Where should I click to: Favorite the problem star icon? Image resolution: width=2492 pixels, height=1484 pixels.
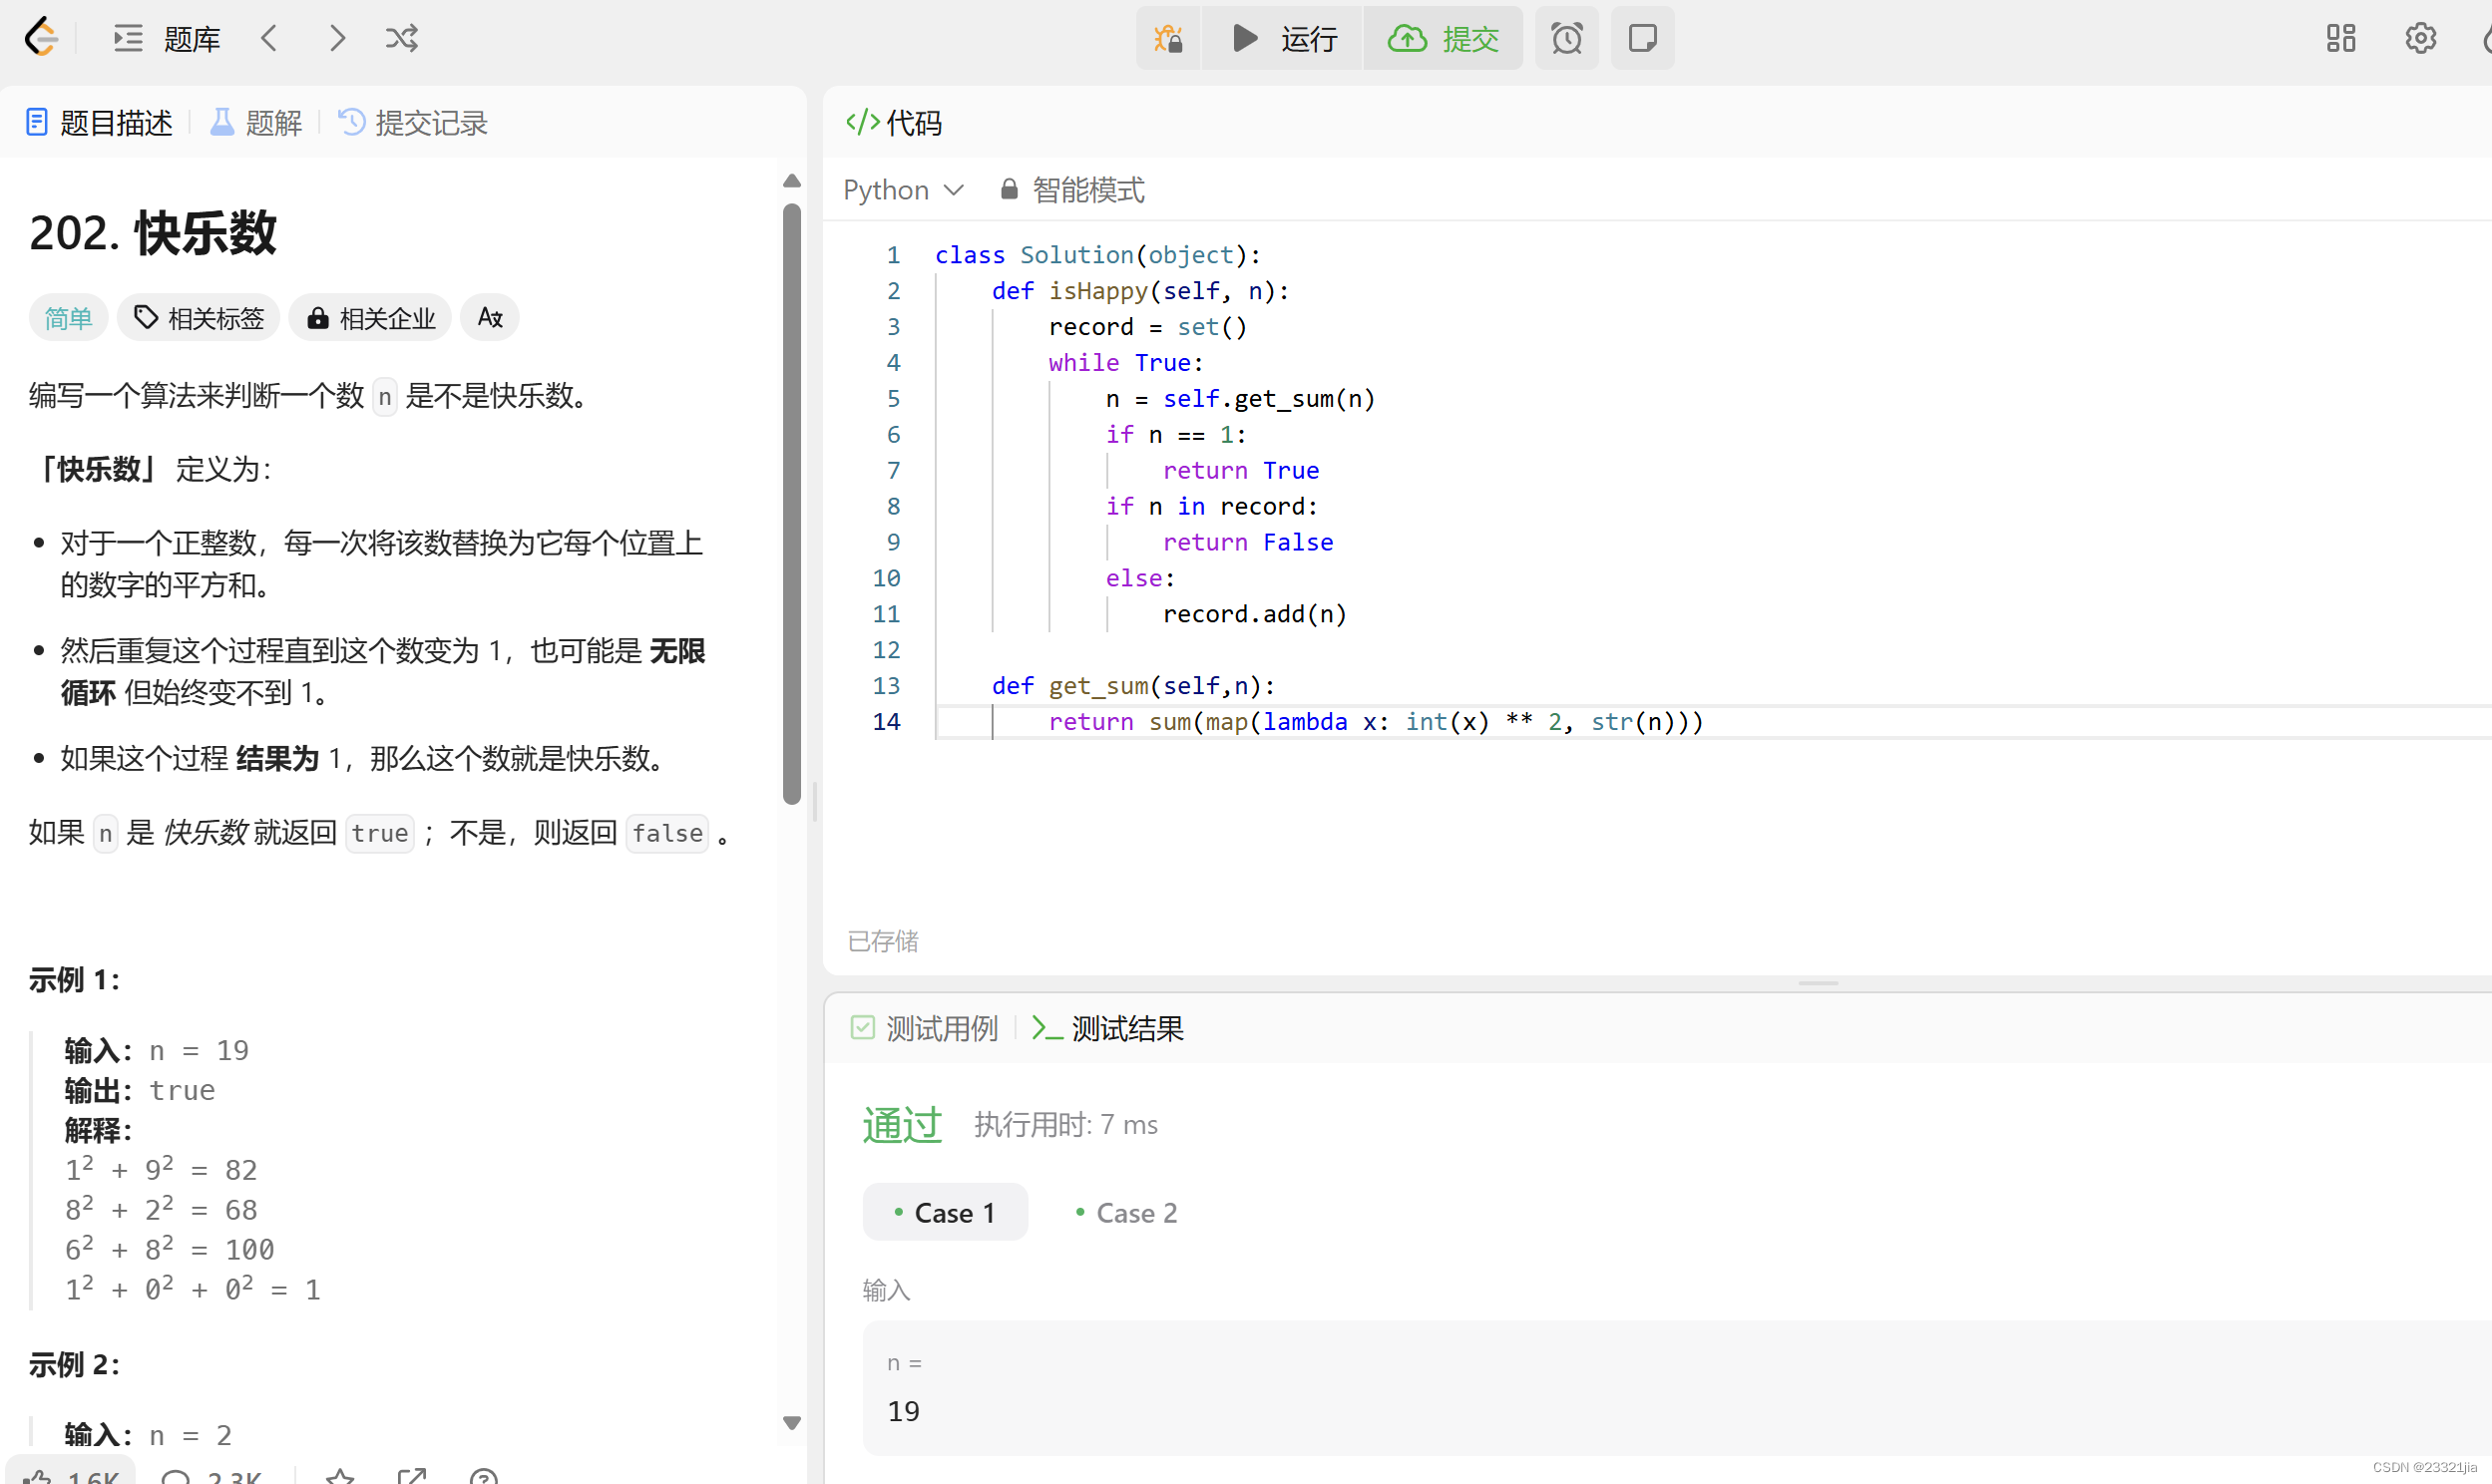[x=340, y=1476]
